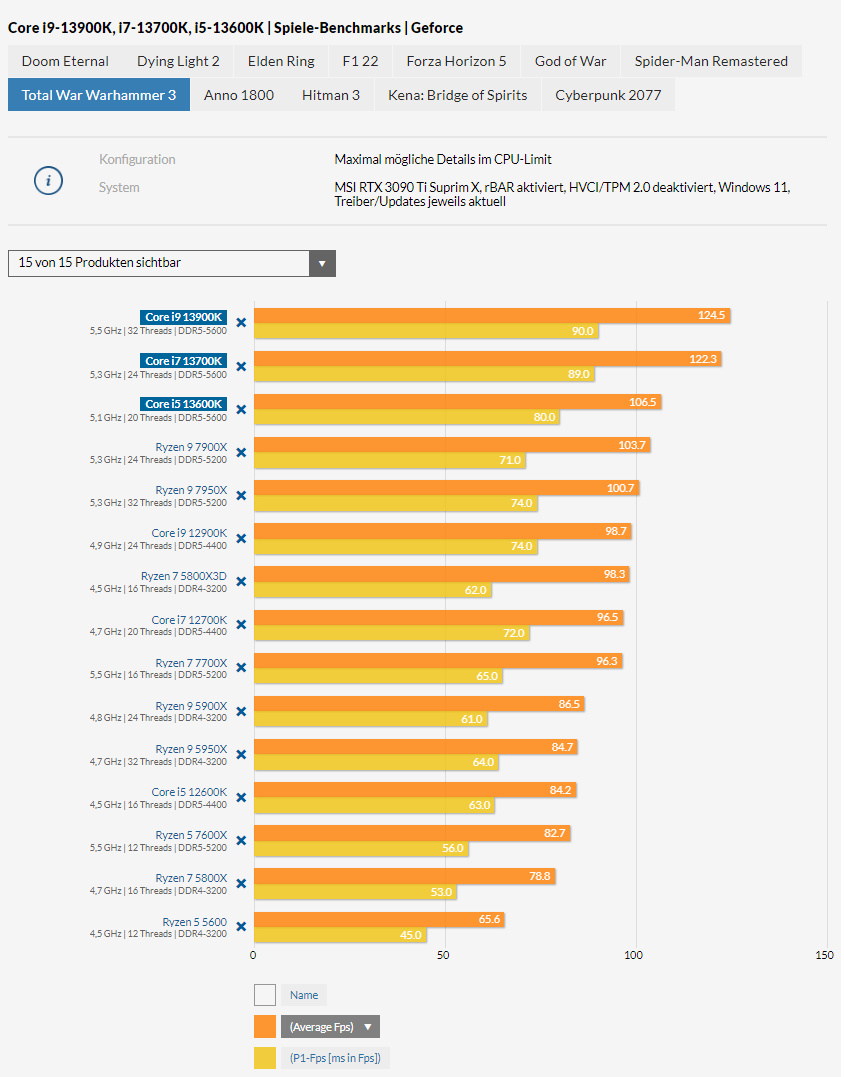Click the orange Average Fps swatch
The height and width of the screenshot is (1077, 844).
[265, 1027]
